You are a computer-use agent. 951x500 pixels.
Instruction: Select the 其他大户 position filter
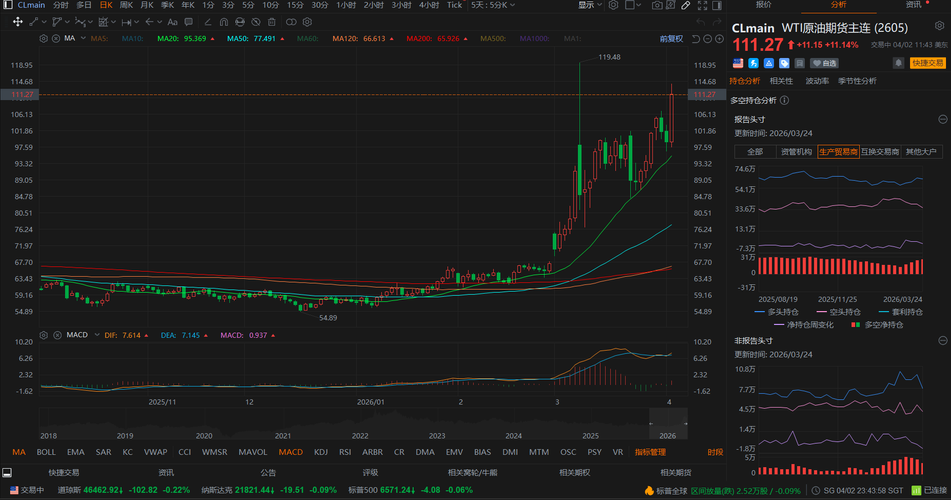921,152
